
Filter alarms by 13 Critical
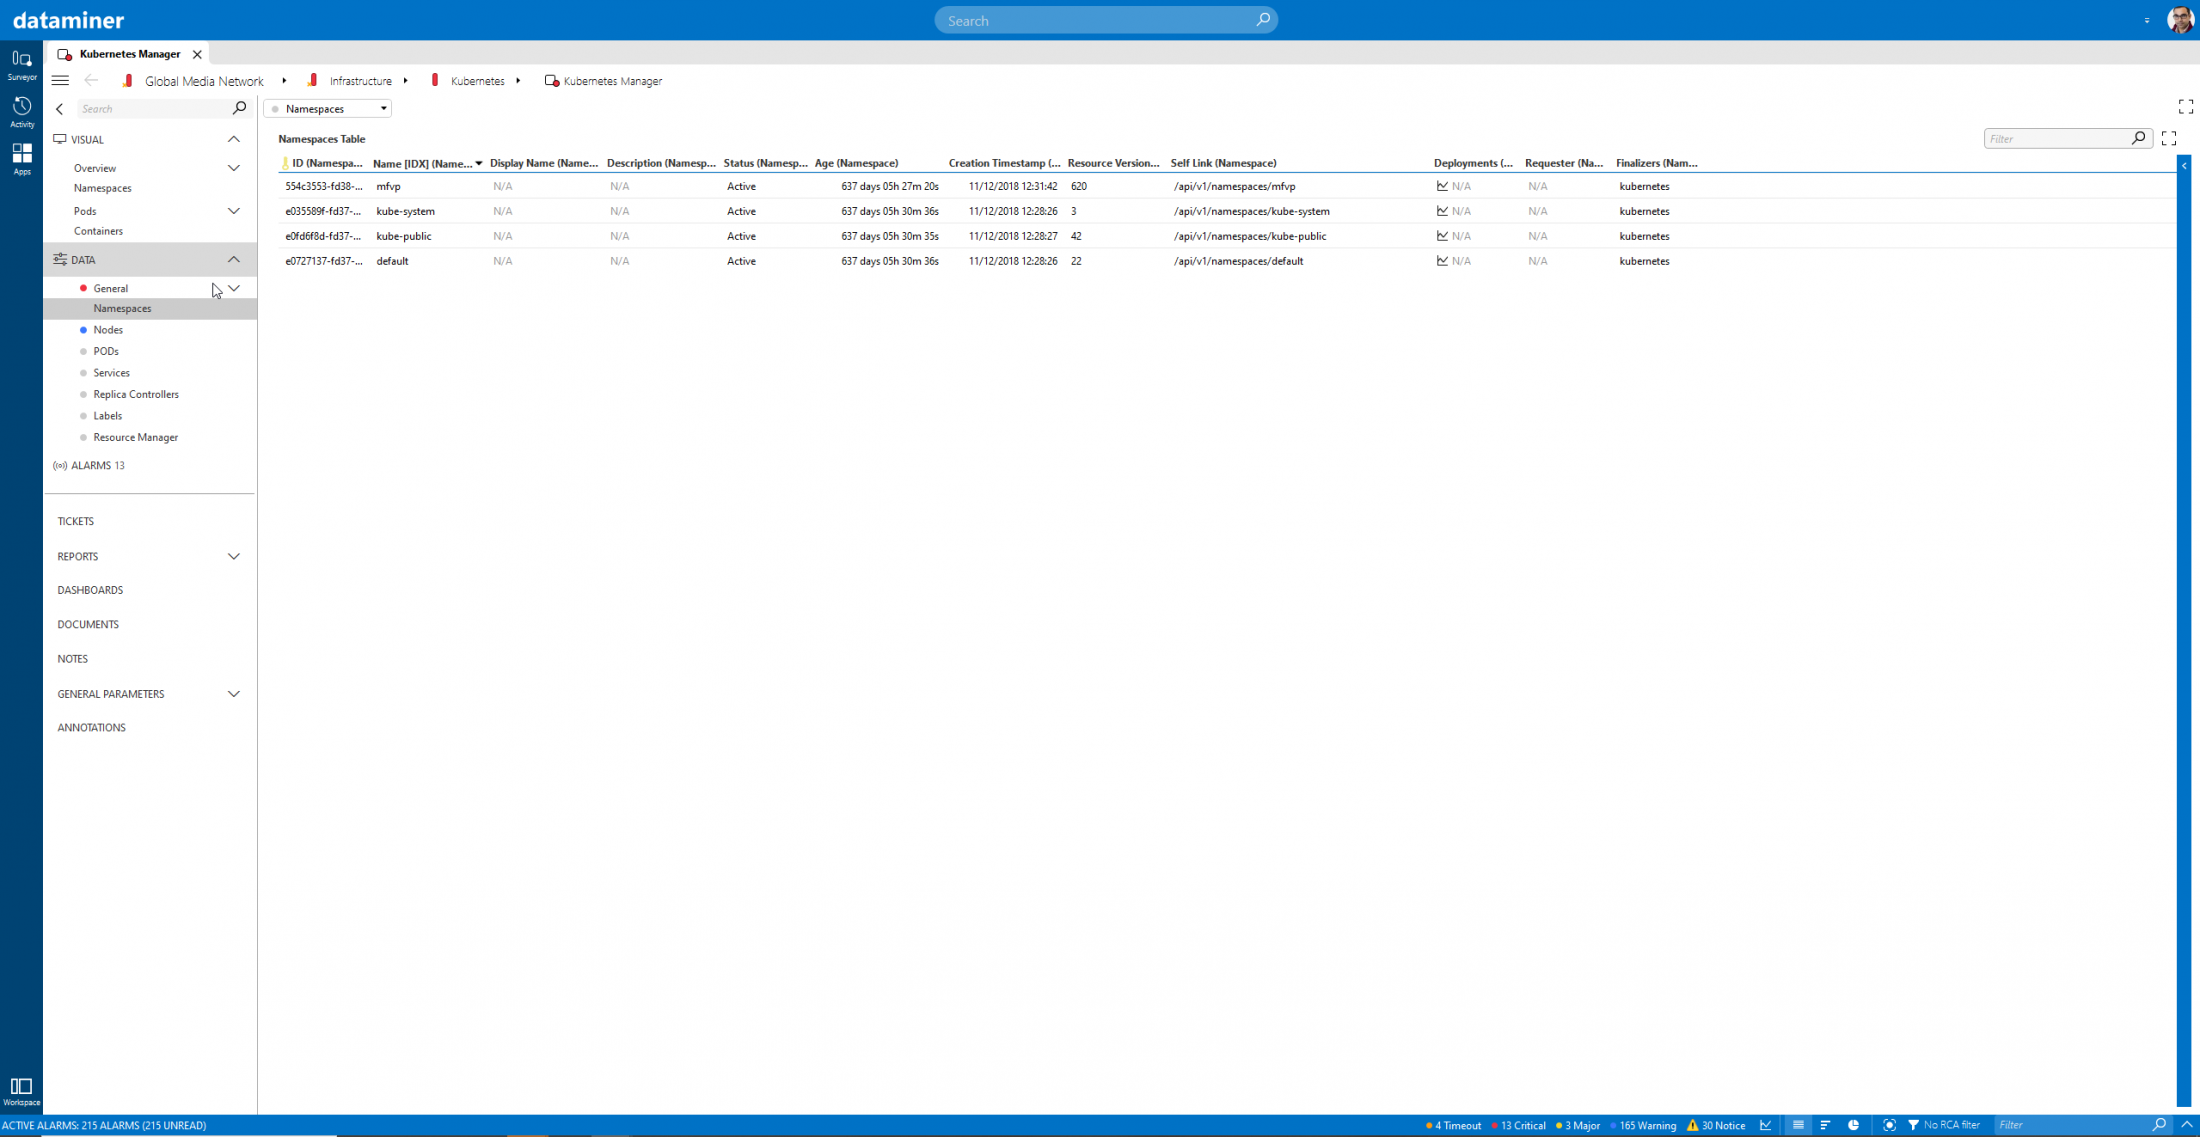(x=1518, y=1125)
